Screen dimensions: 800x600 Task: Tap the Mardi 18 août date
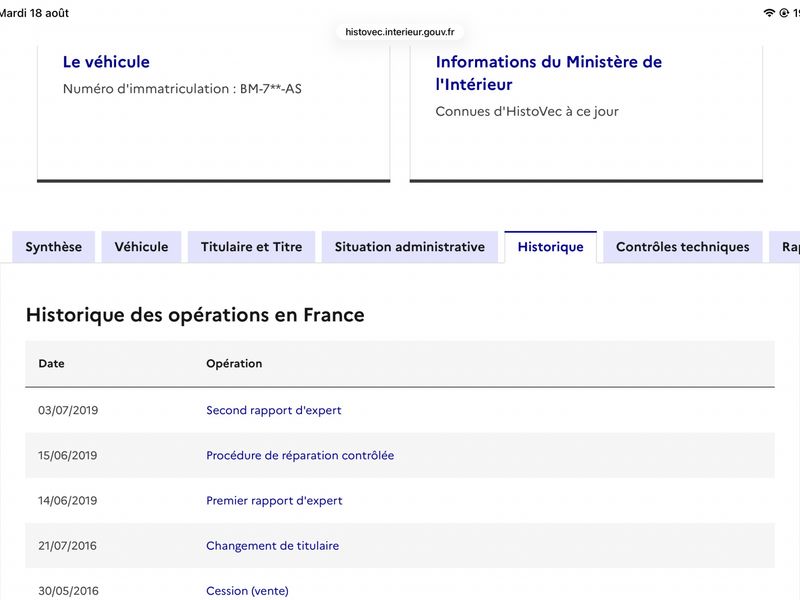pos(34,13)
